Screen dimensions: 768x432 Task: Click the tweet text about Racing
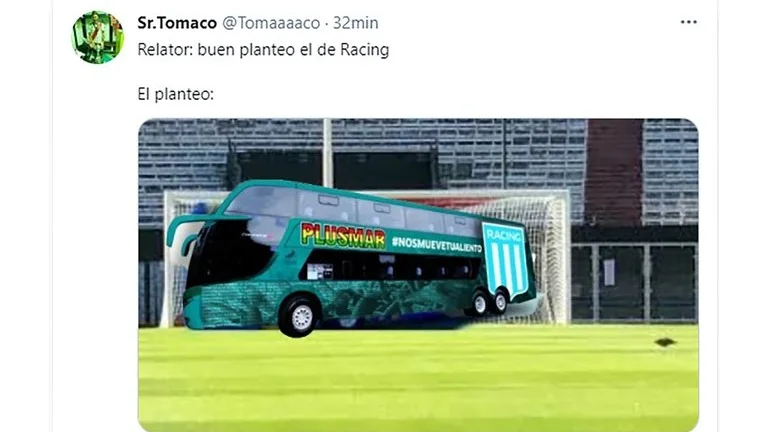pyautogui.click(x=263, y=50)
